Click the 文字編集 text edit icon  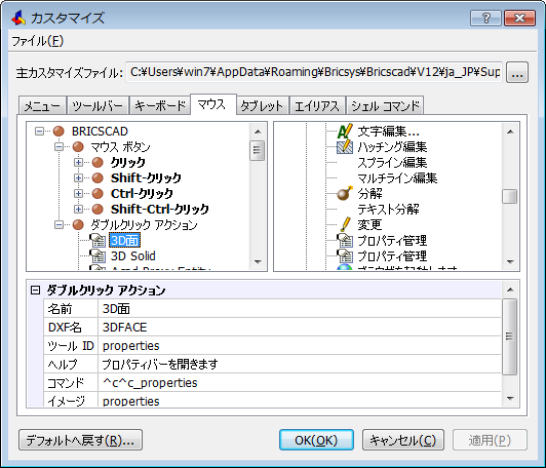(x=345, y=131)
